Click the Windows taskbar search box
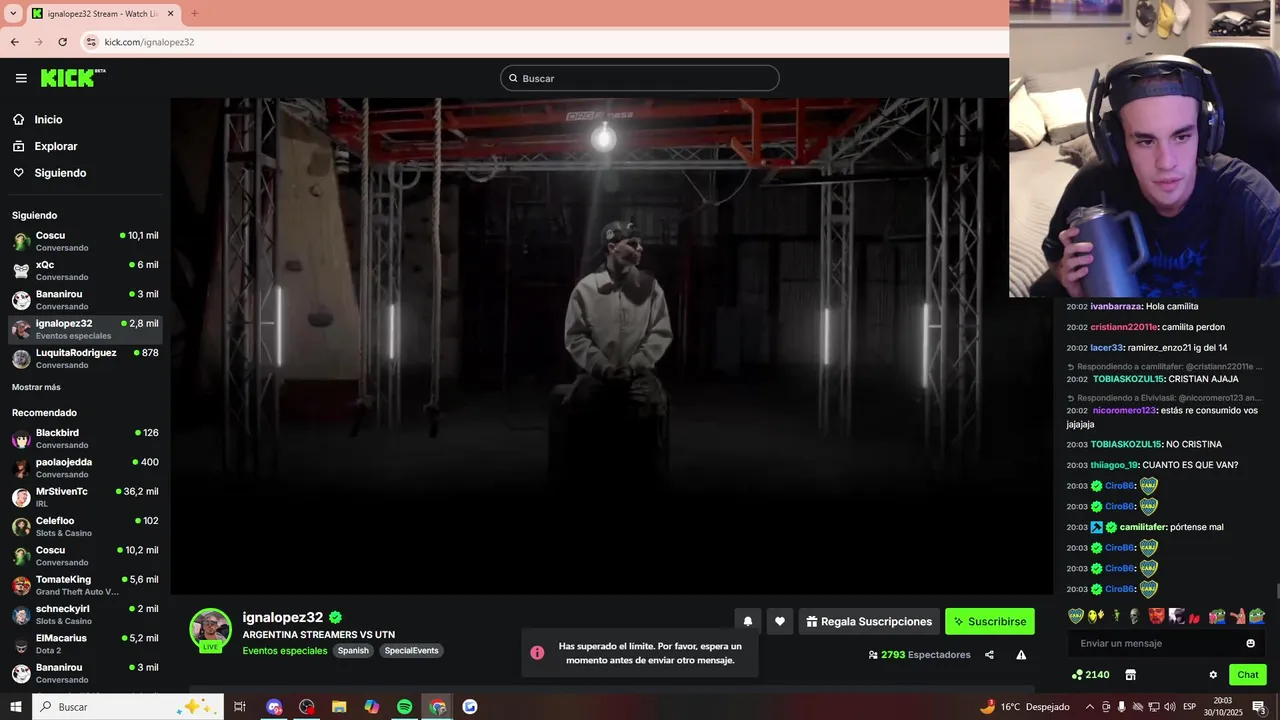The width and height of the screenshot is (1280, 720). tap(128, 707)
